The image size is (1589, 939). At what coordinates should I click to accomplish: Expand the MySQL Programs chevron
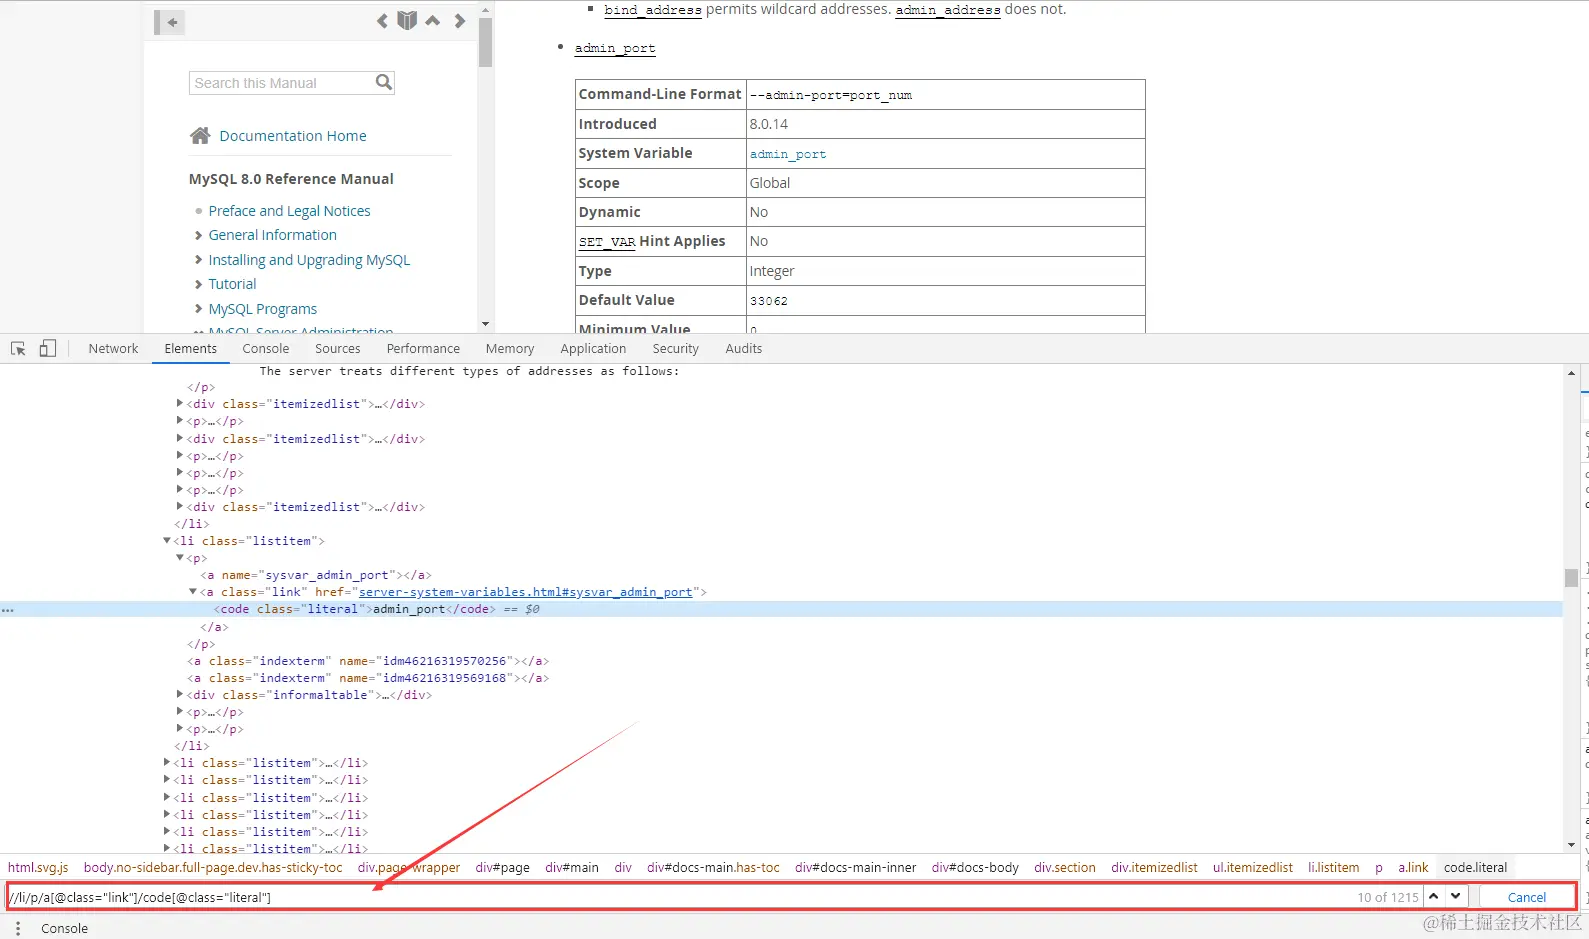198,309
